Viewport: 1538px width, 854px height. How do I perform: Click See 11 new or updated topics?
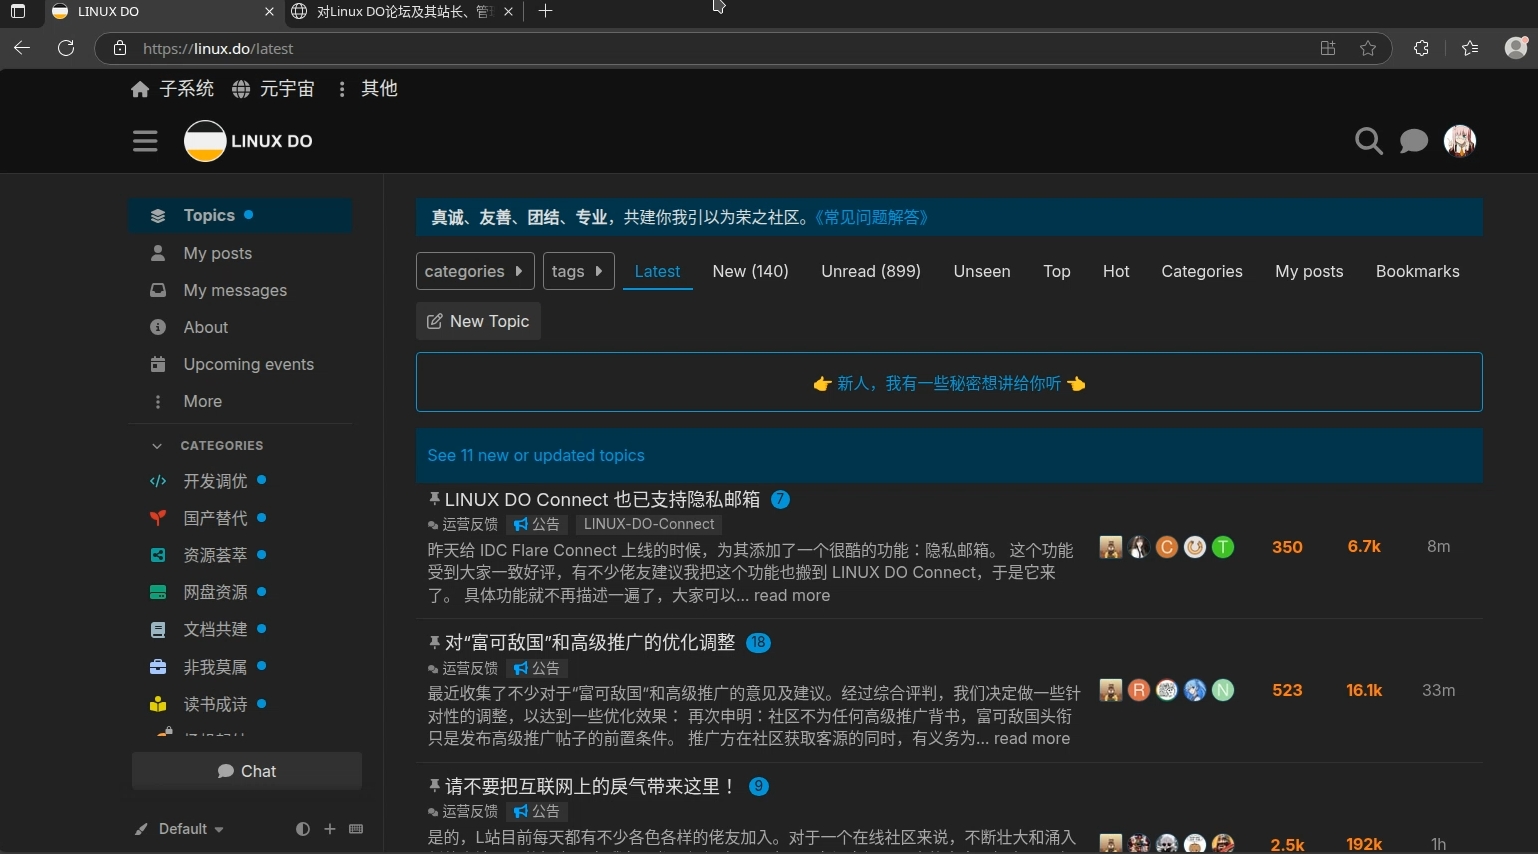coord(536,456)
